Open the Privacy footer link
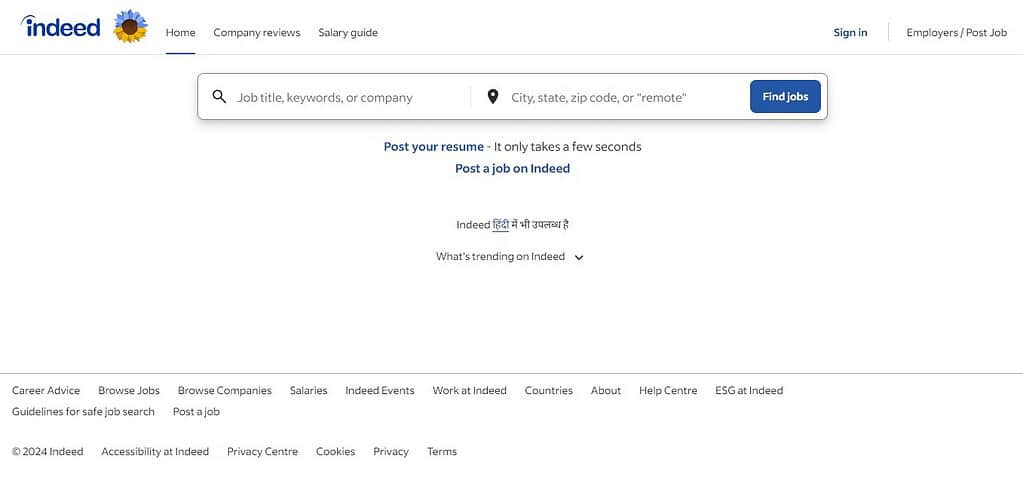Image resolution: width=1023 pixels, height=477 pixels. (391, 452)
